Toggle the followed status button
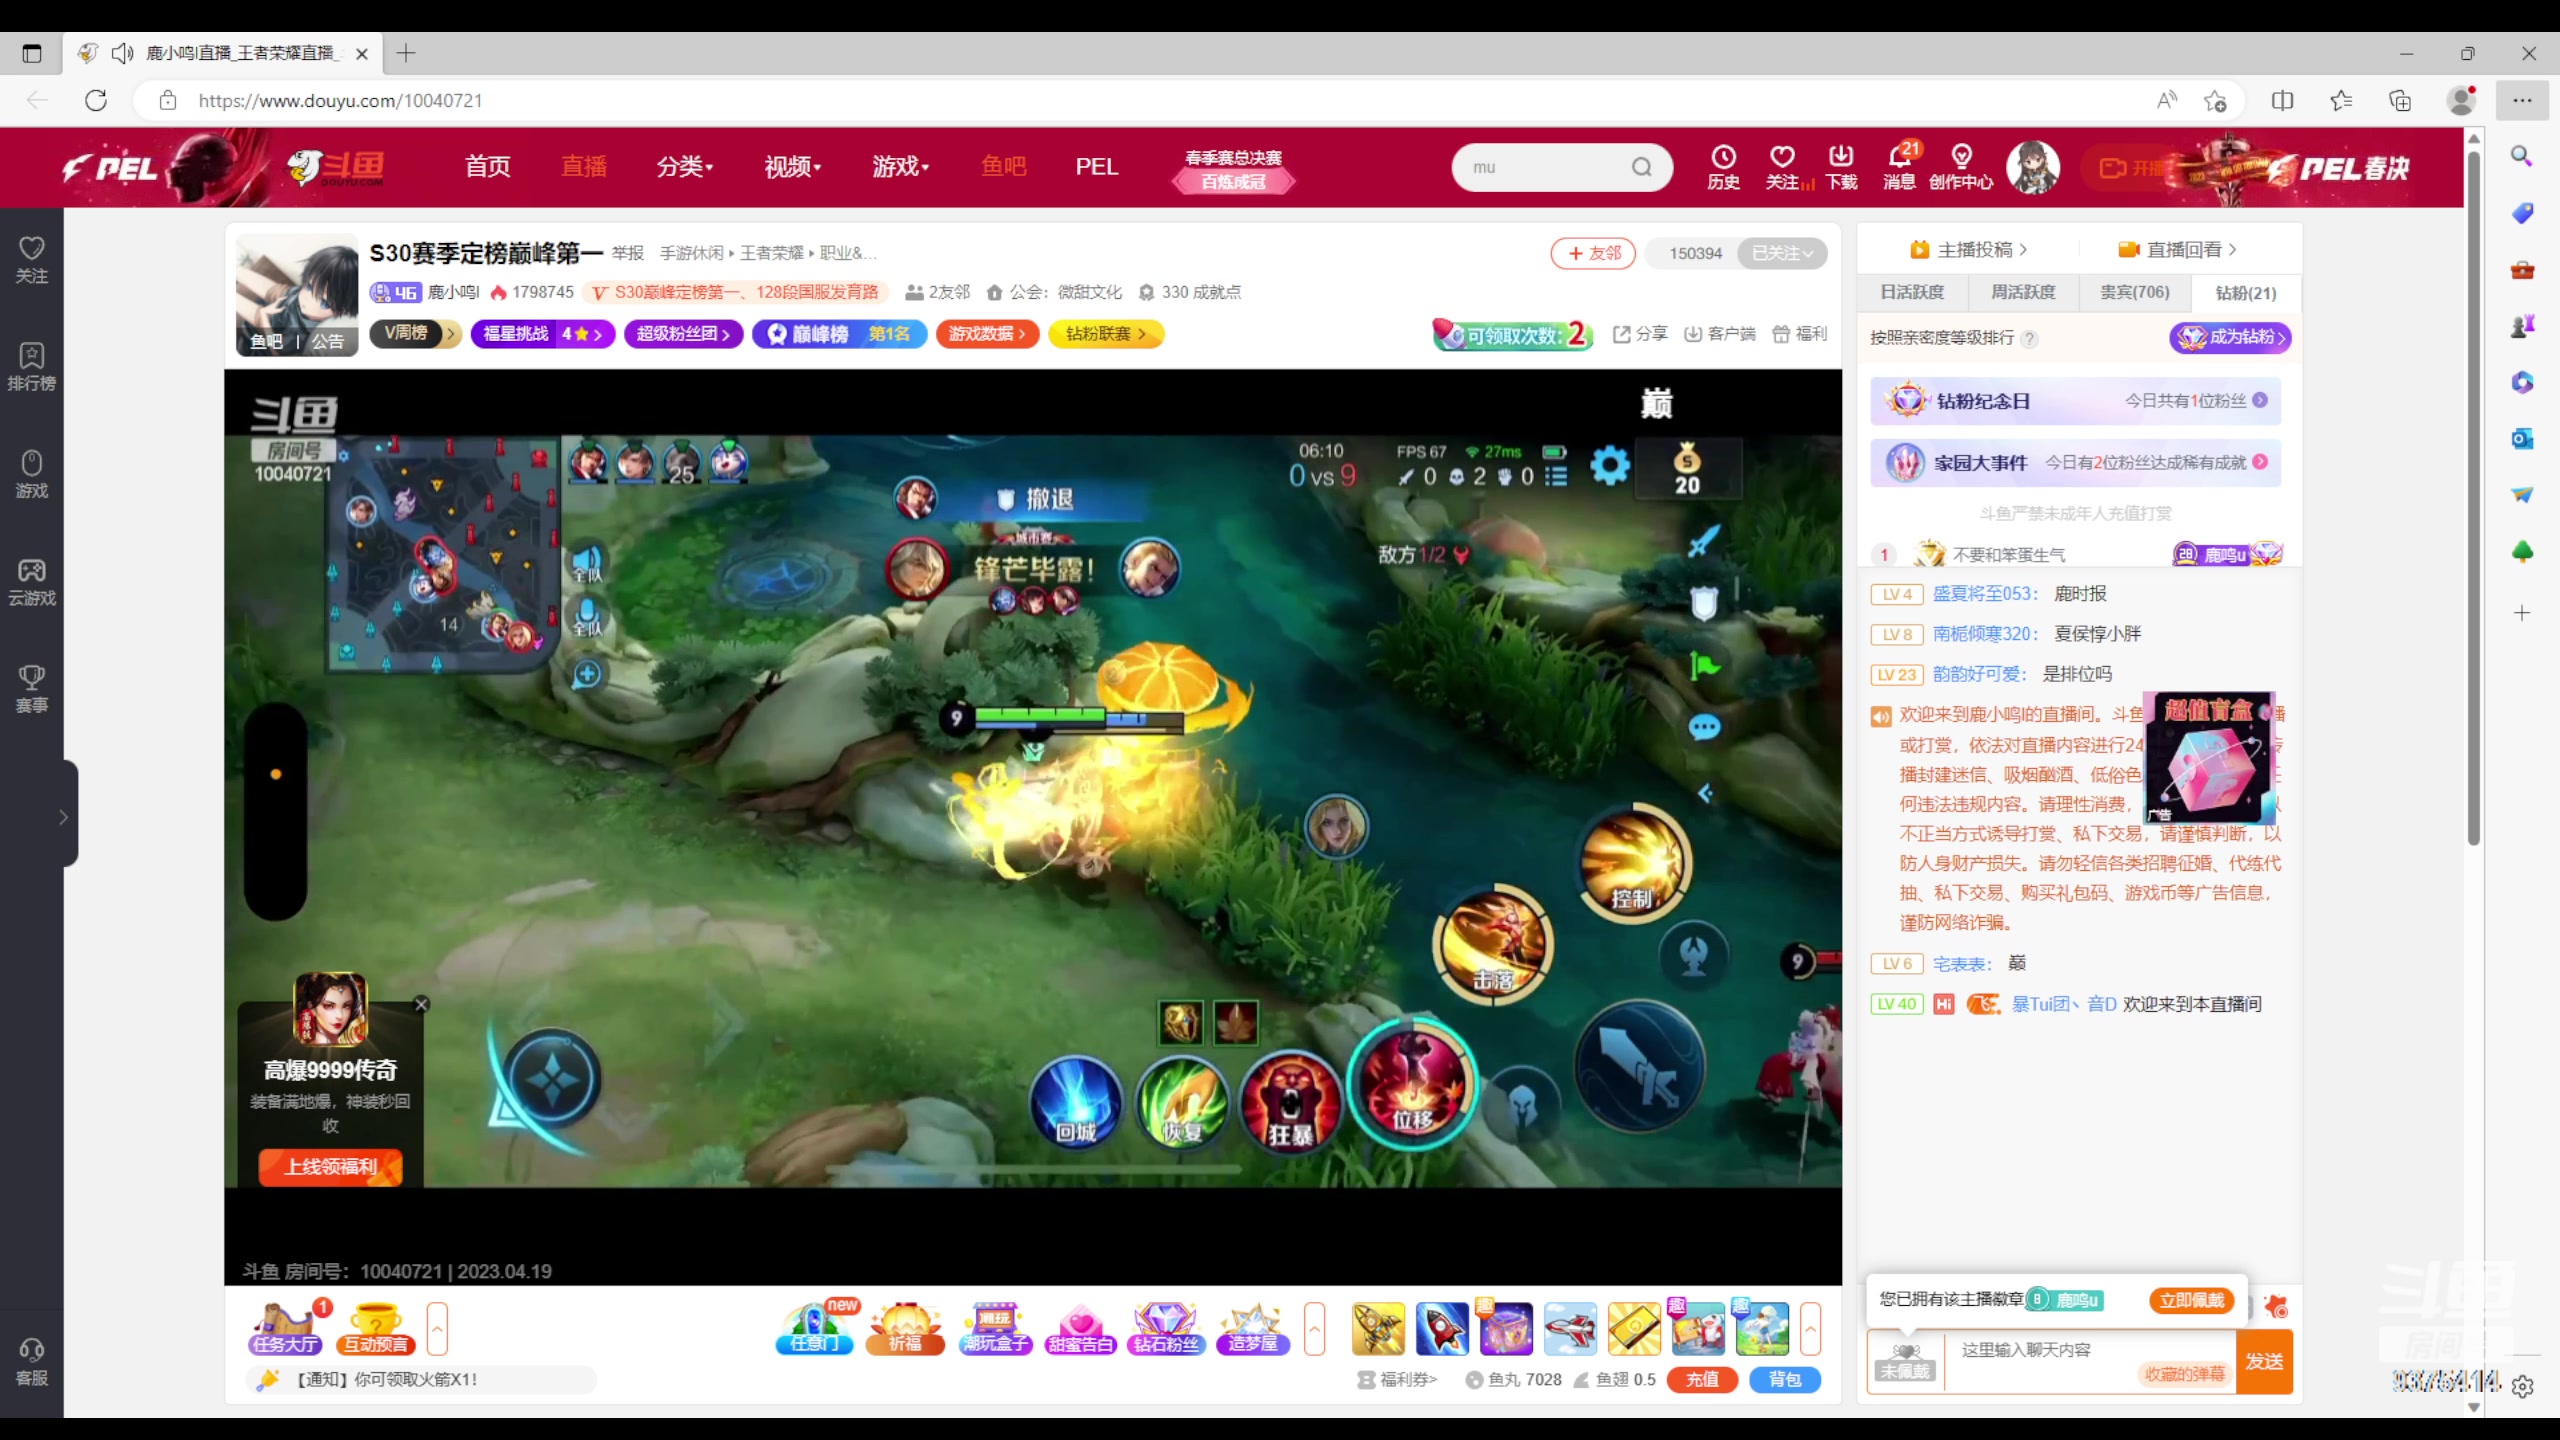 1781,253
